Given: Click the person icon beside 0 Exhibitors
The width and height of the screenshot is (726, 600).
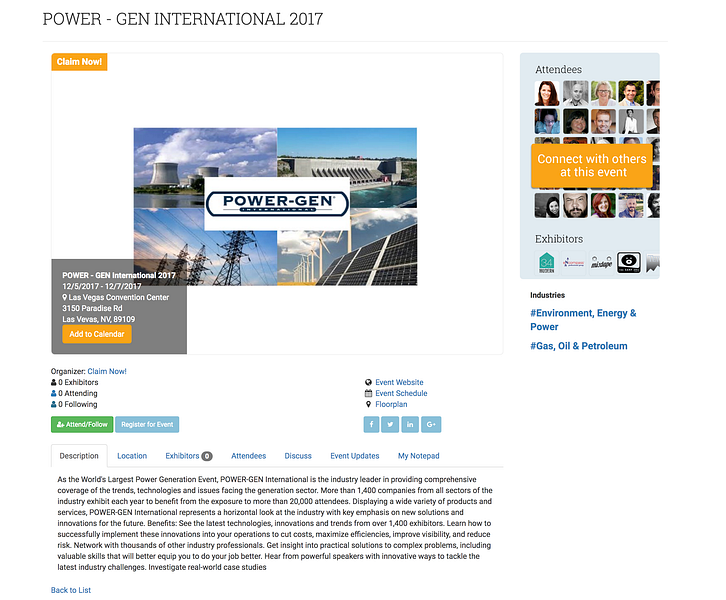Looking at the screenshot, I should [x=54, y=382].
